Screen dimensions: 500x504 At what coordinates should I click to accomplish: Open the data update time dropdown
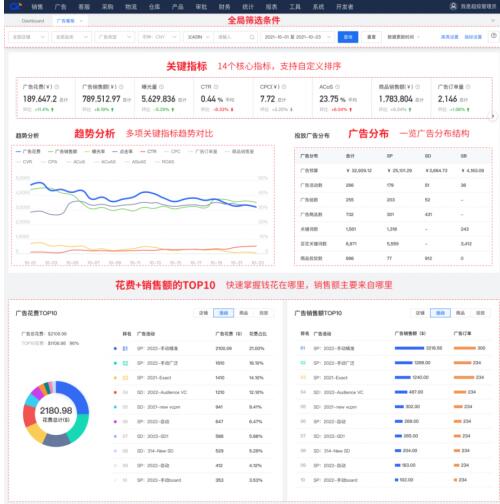pos(403,37)
